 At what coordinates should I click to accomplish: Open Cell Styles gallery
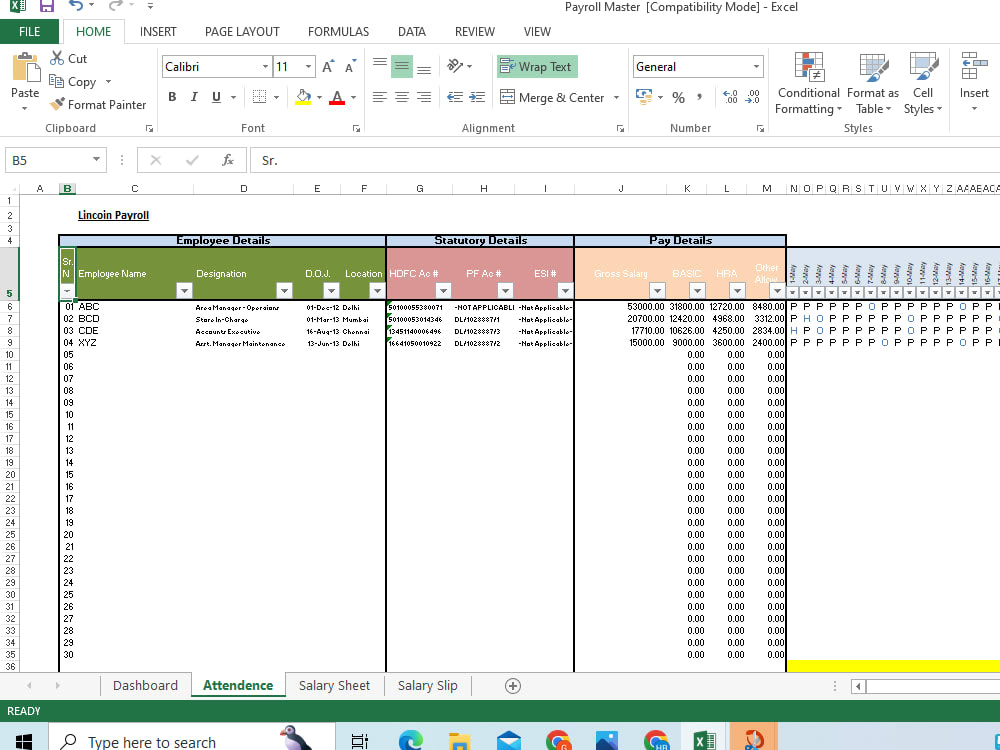922,84
